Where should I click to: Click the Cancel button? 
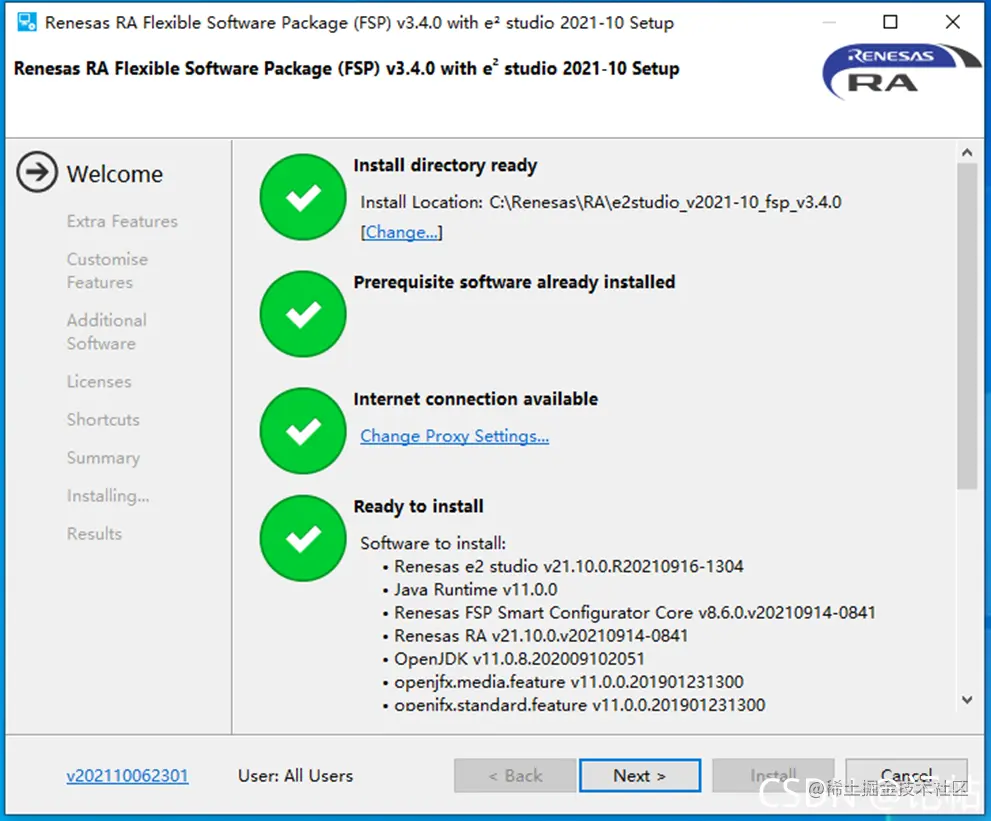pos(906,775)
